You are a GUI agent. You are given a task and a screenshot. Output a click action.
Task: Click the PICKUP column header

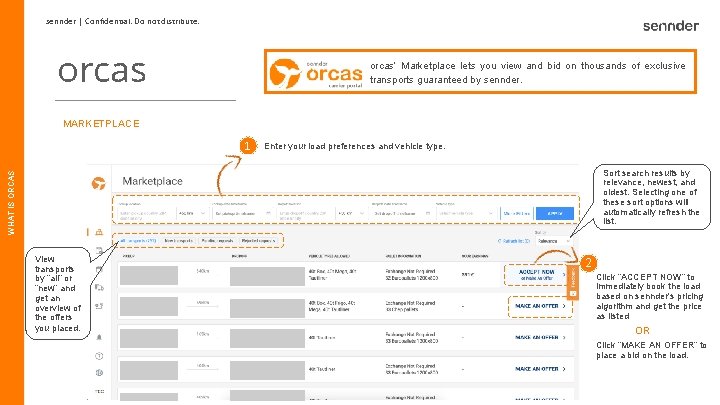coord(129,256)
